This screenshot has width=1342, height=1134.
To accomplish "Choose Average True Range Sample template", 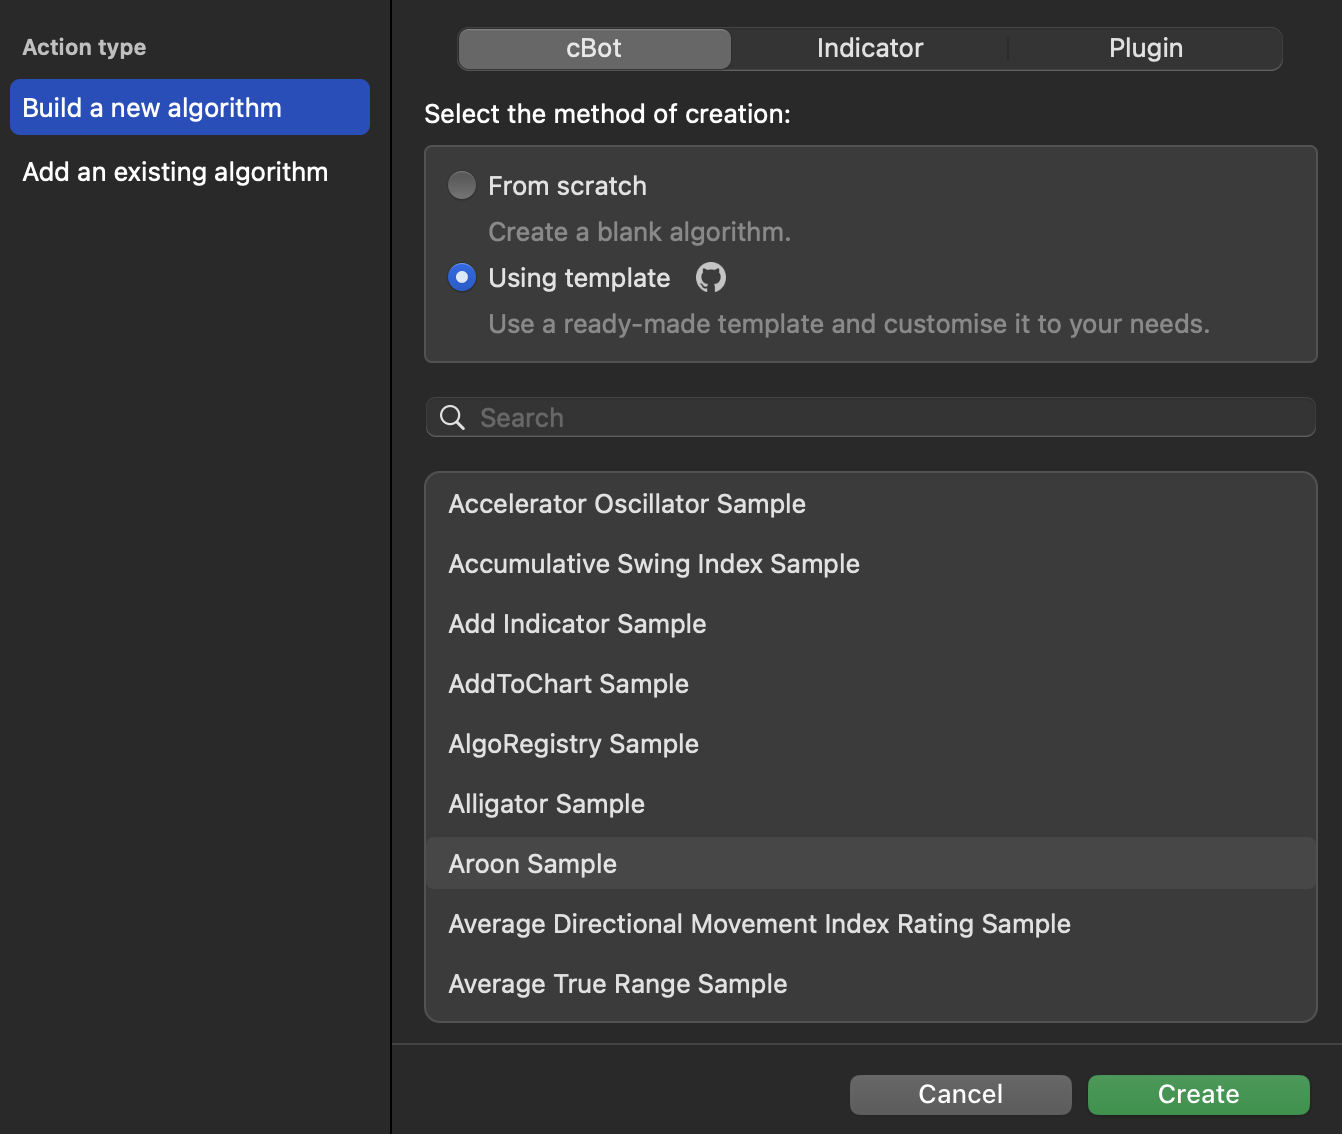I will (x=617, y=984).
